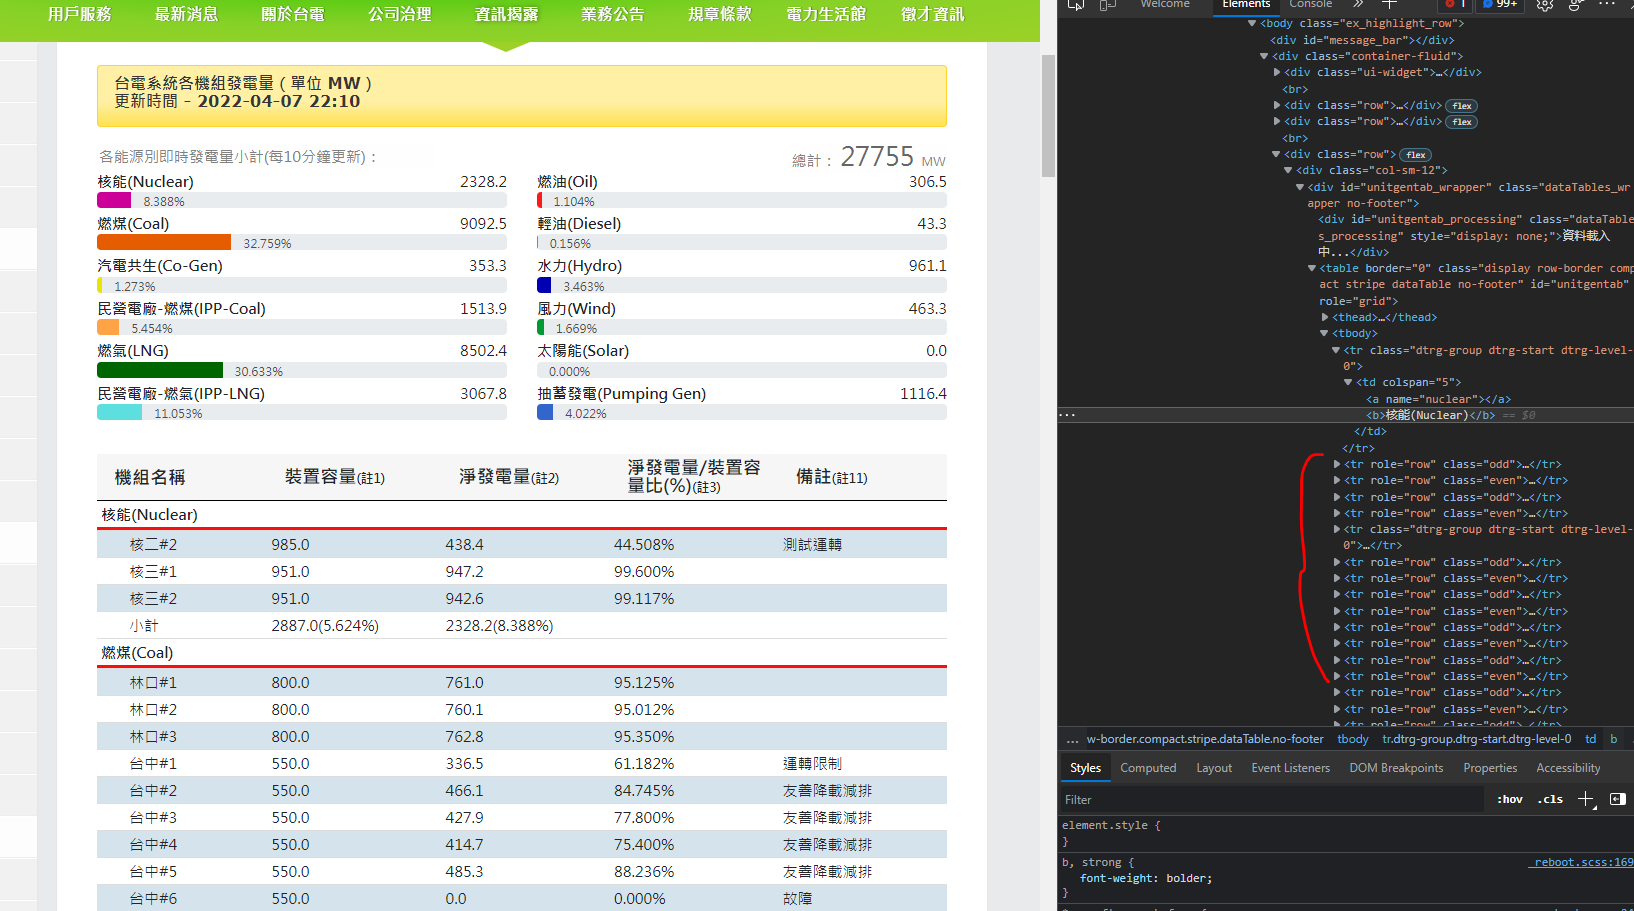Switch to the Console tab
Viewport: 1634px width, 911px height.
tap(1310, 5)
